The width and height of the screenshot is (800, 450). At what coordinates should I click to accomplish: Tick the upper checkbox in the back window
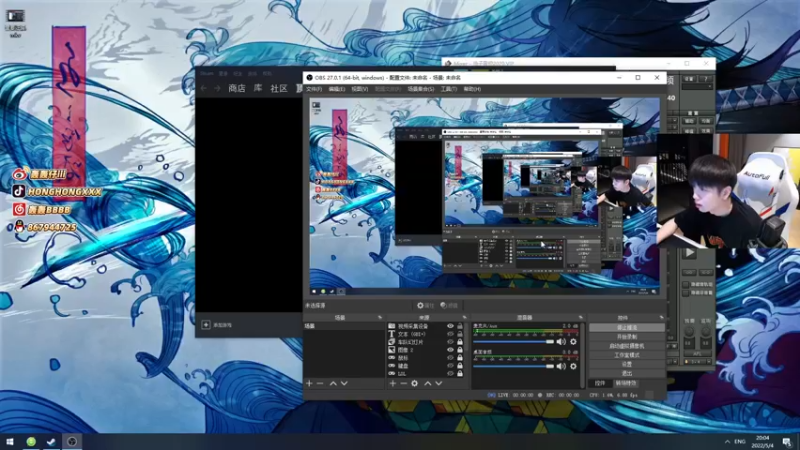tap(686, 284)
